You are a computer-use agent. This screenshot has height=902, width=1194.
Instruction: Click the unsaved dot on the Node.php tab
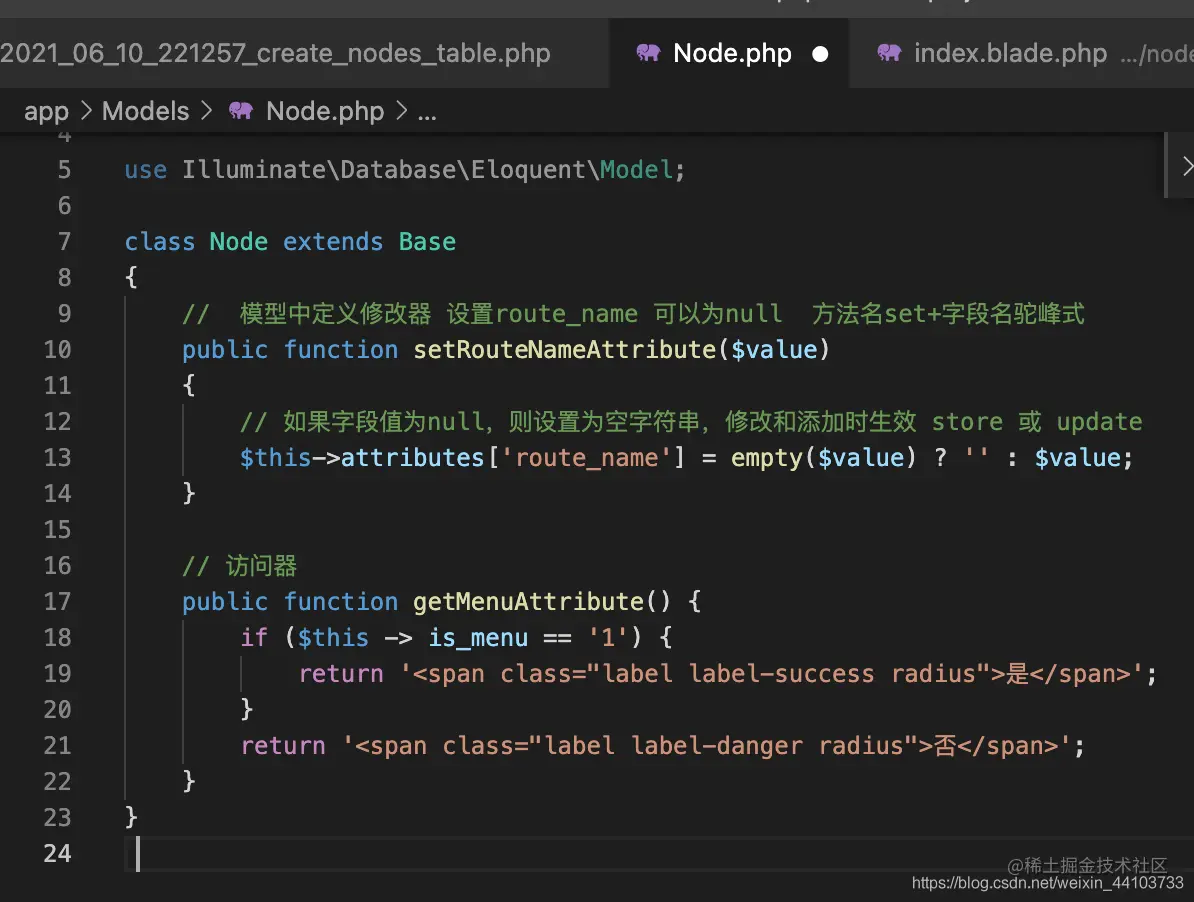(x=820, y=54)
